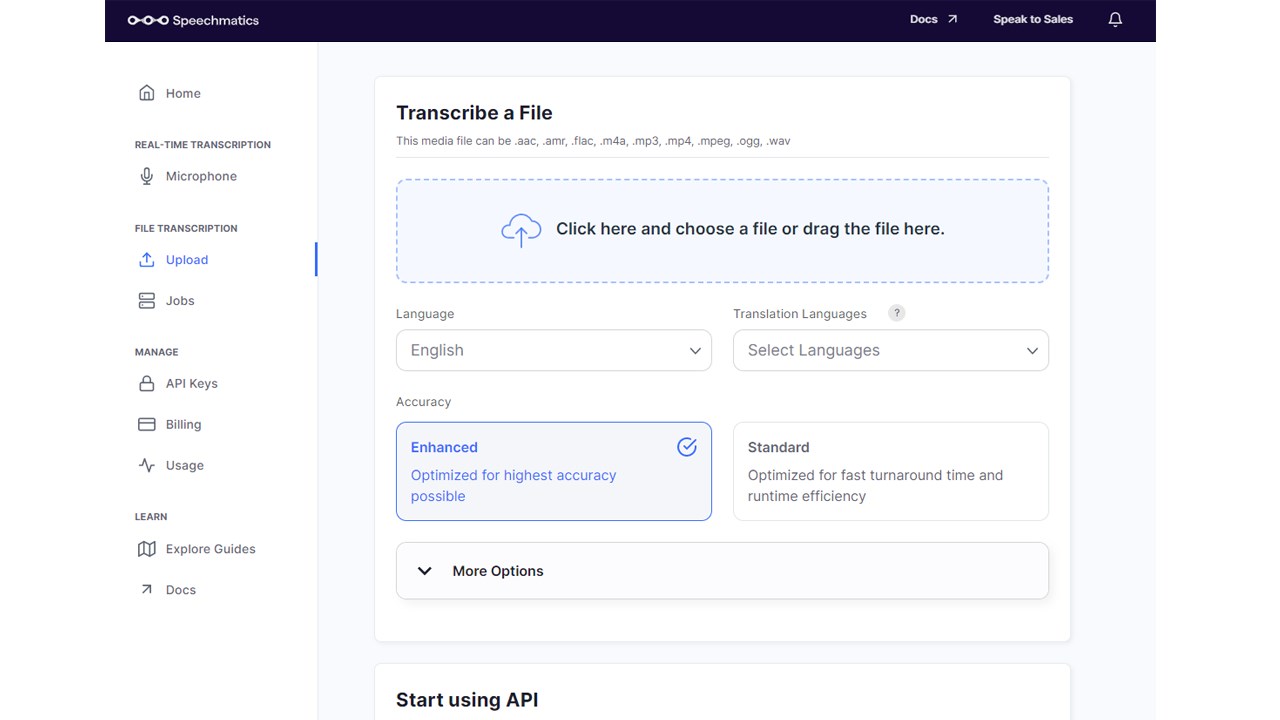Screen dimensions: 1280x720
Task: Open Microphone real-time transcription
Action: tap(201, 176)
